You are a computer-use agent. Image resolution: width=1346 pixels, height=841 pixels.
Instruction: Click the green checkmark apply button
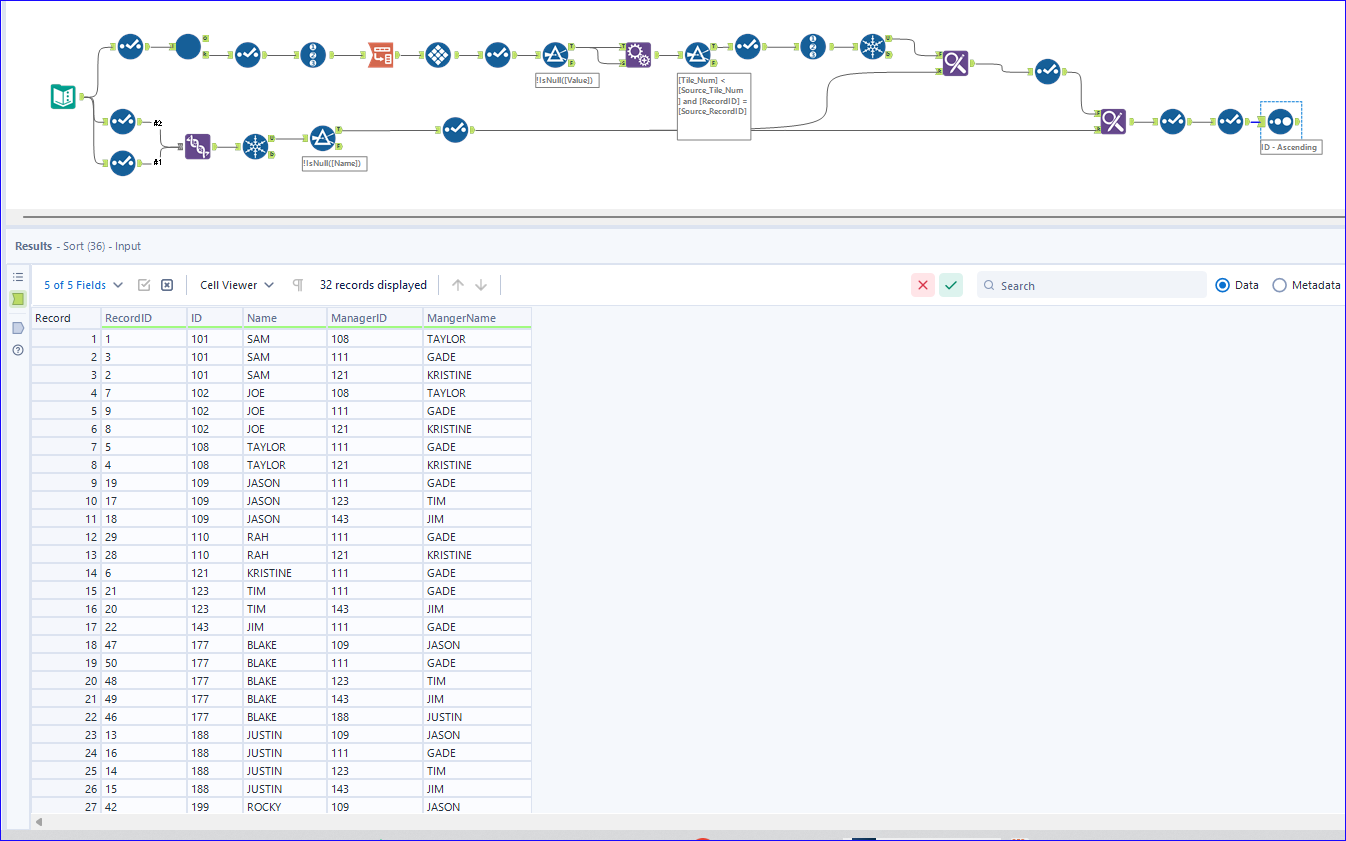[951, 285]
